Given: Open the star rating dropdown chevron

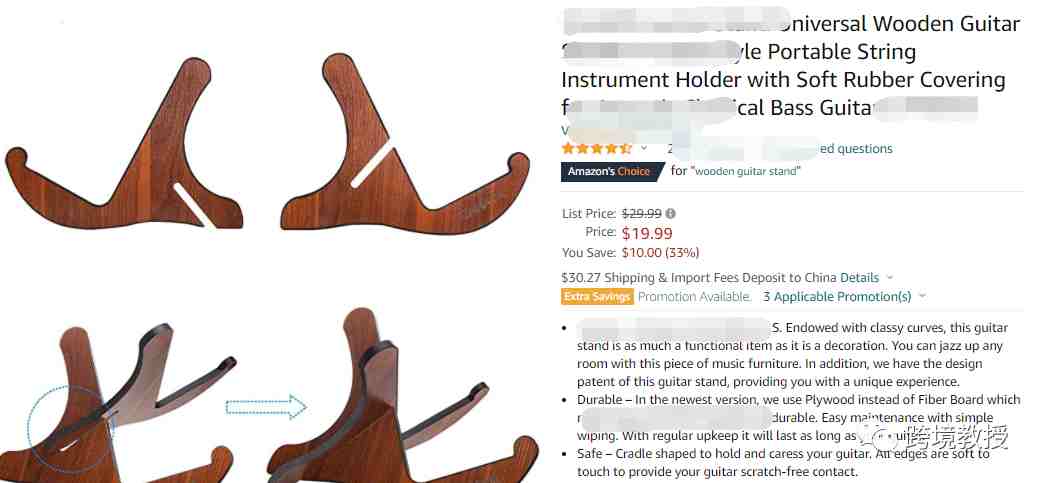Looking at the screenshot, I should 643,147.
